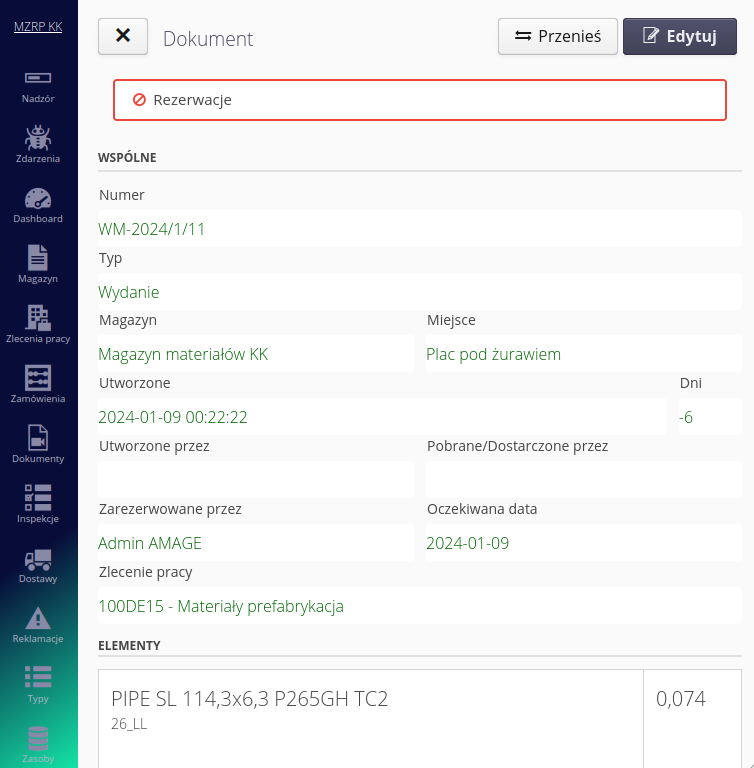Open Dostawy truck icon
The image size is (754, 768).
38,558
